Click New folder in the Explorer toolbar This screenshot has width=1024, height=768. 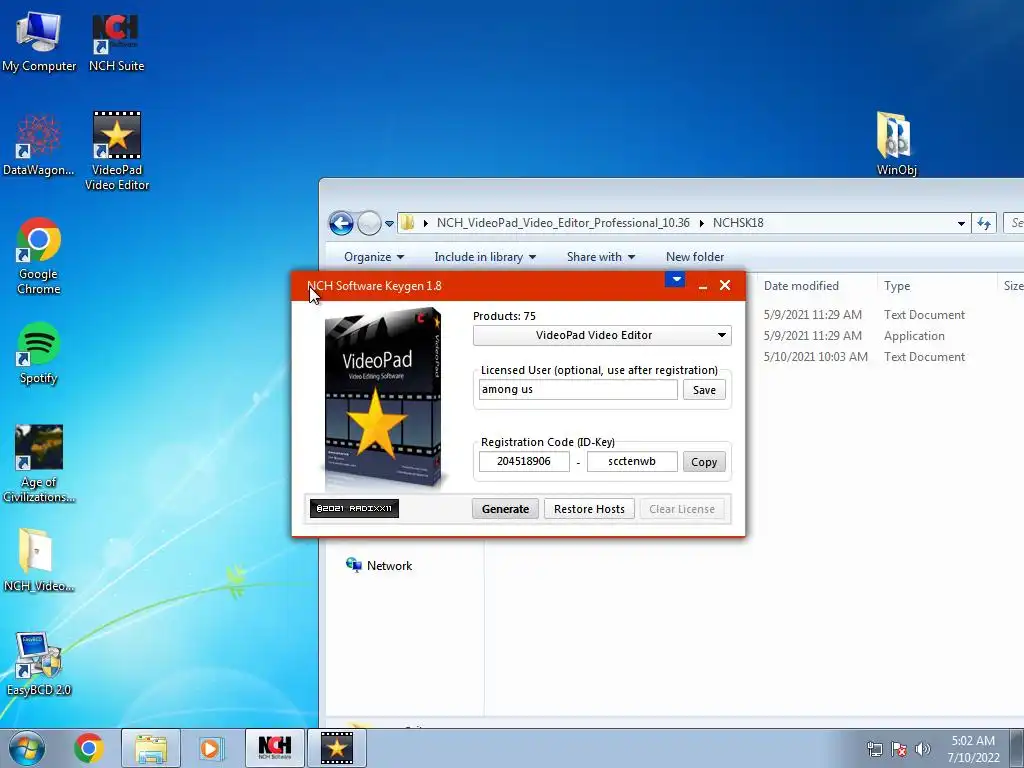(x=695, y=257)
